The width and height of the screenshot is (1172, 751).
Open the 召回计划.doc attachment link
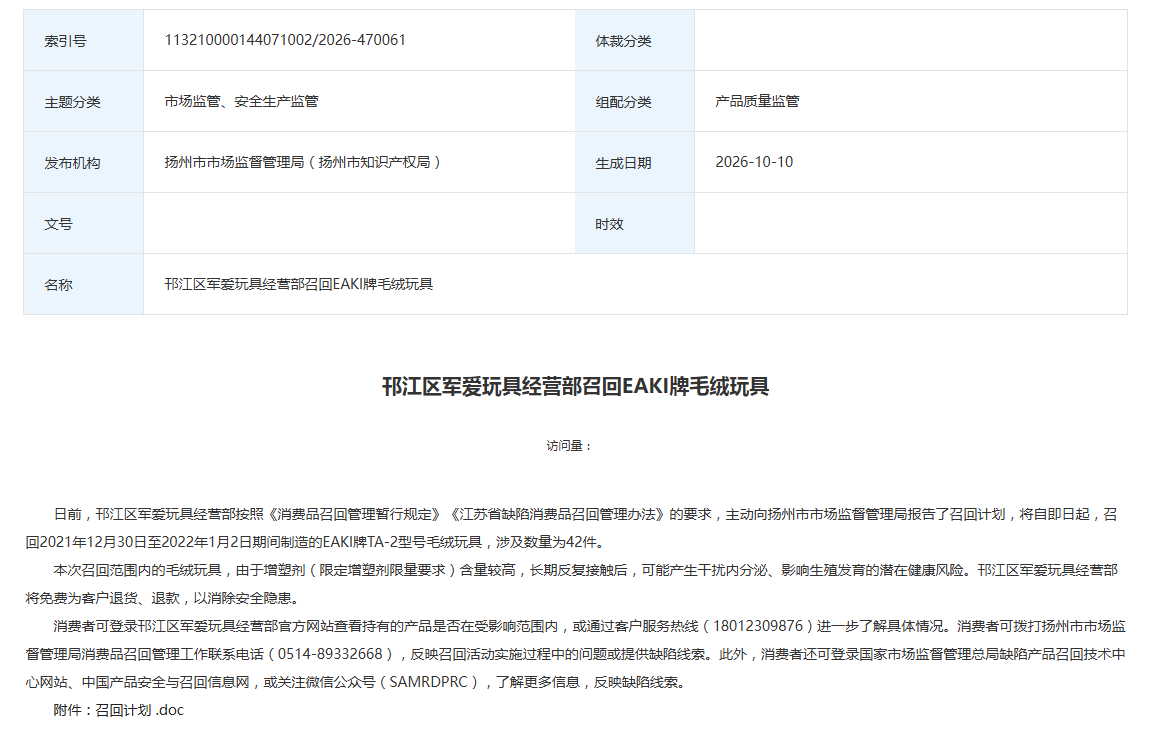[x=140, y=710]
